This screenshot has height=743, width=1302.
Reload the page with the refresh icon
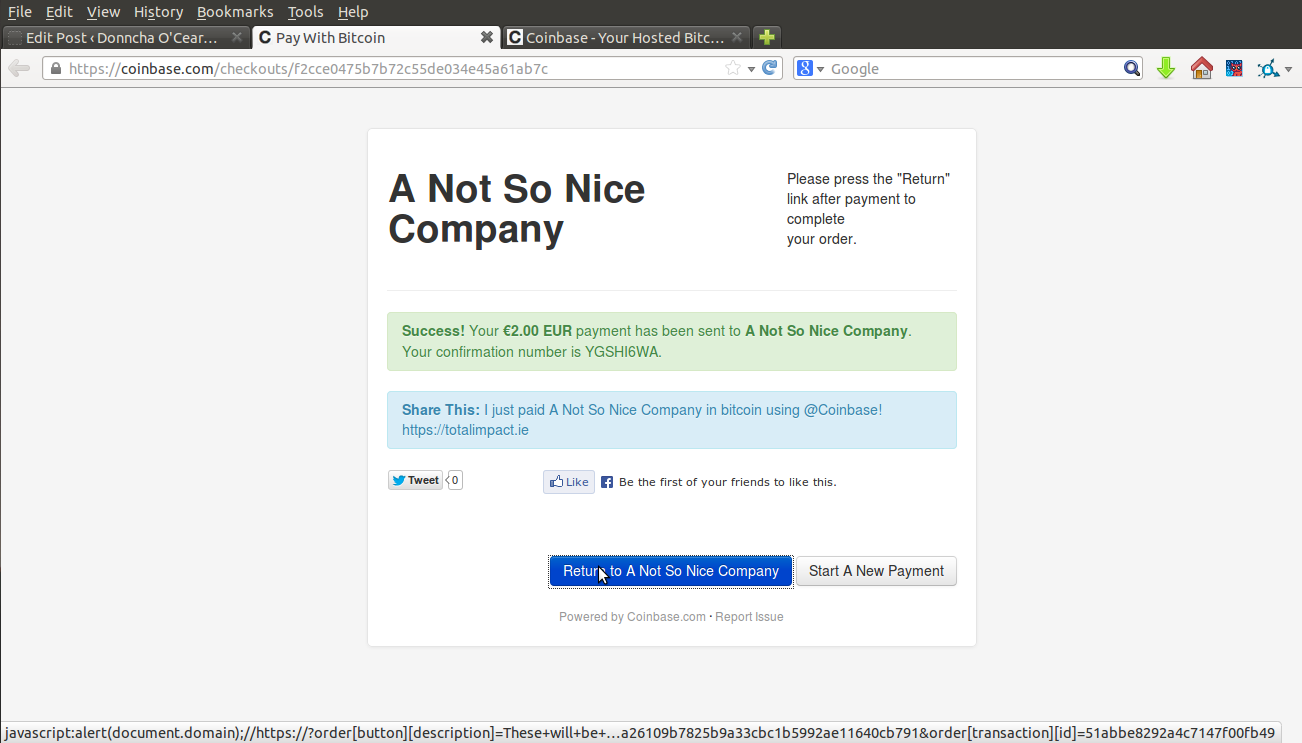768,68
